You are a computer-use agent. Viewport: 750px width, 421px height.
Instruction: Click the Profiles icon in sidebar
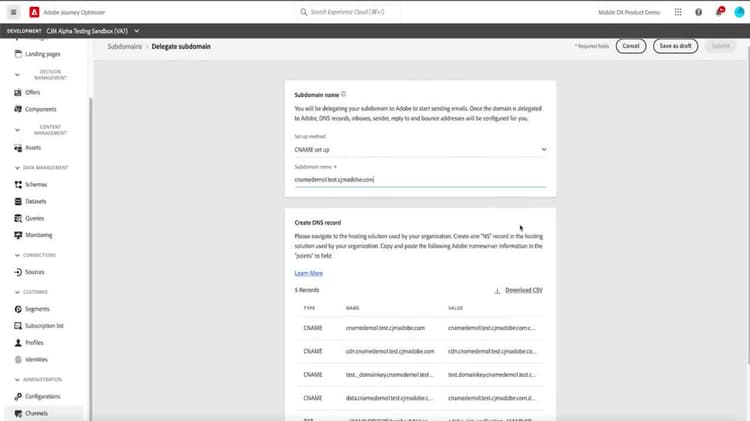pyautogui.click(x=18, y=343)
